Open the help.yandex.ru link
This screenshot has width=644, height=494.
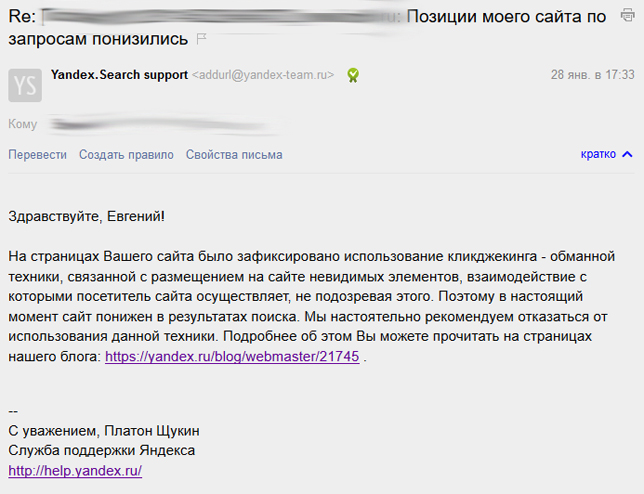tap(75, 471)
